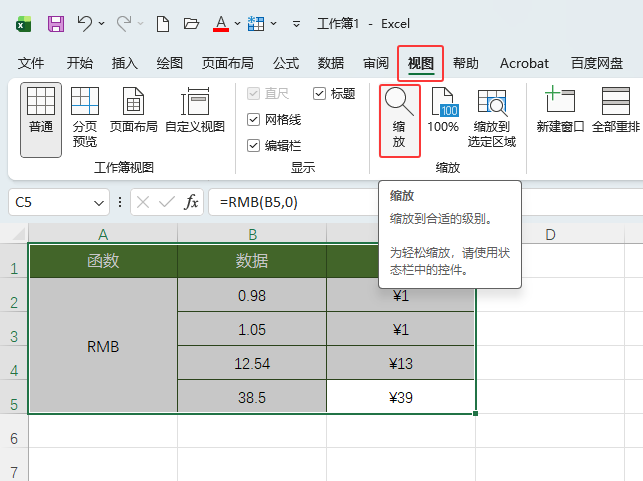This screenshot has height=481, width=643.
Task: Open the 数据 ribbon tab
Action: (331, 63)
